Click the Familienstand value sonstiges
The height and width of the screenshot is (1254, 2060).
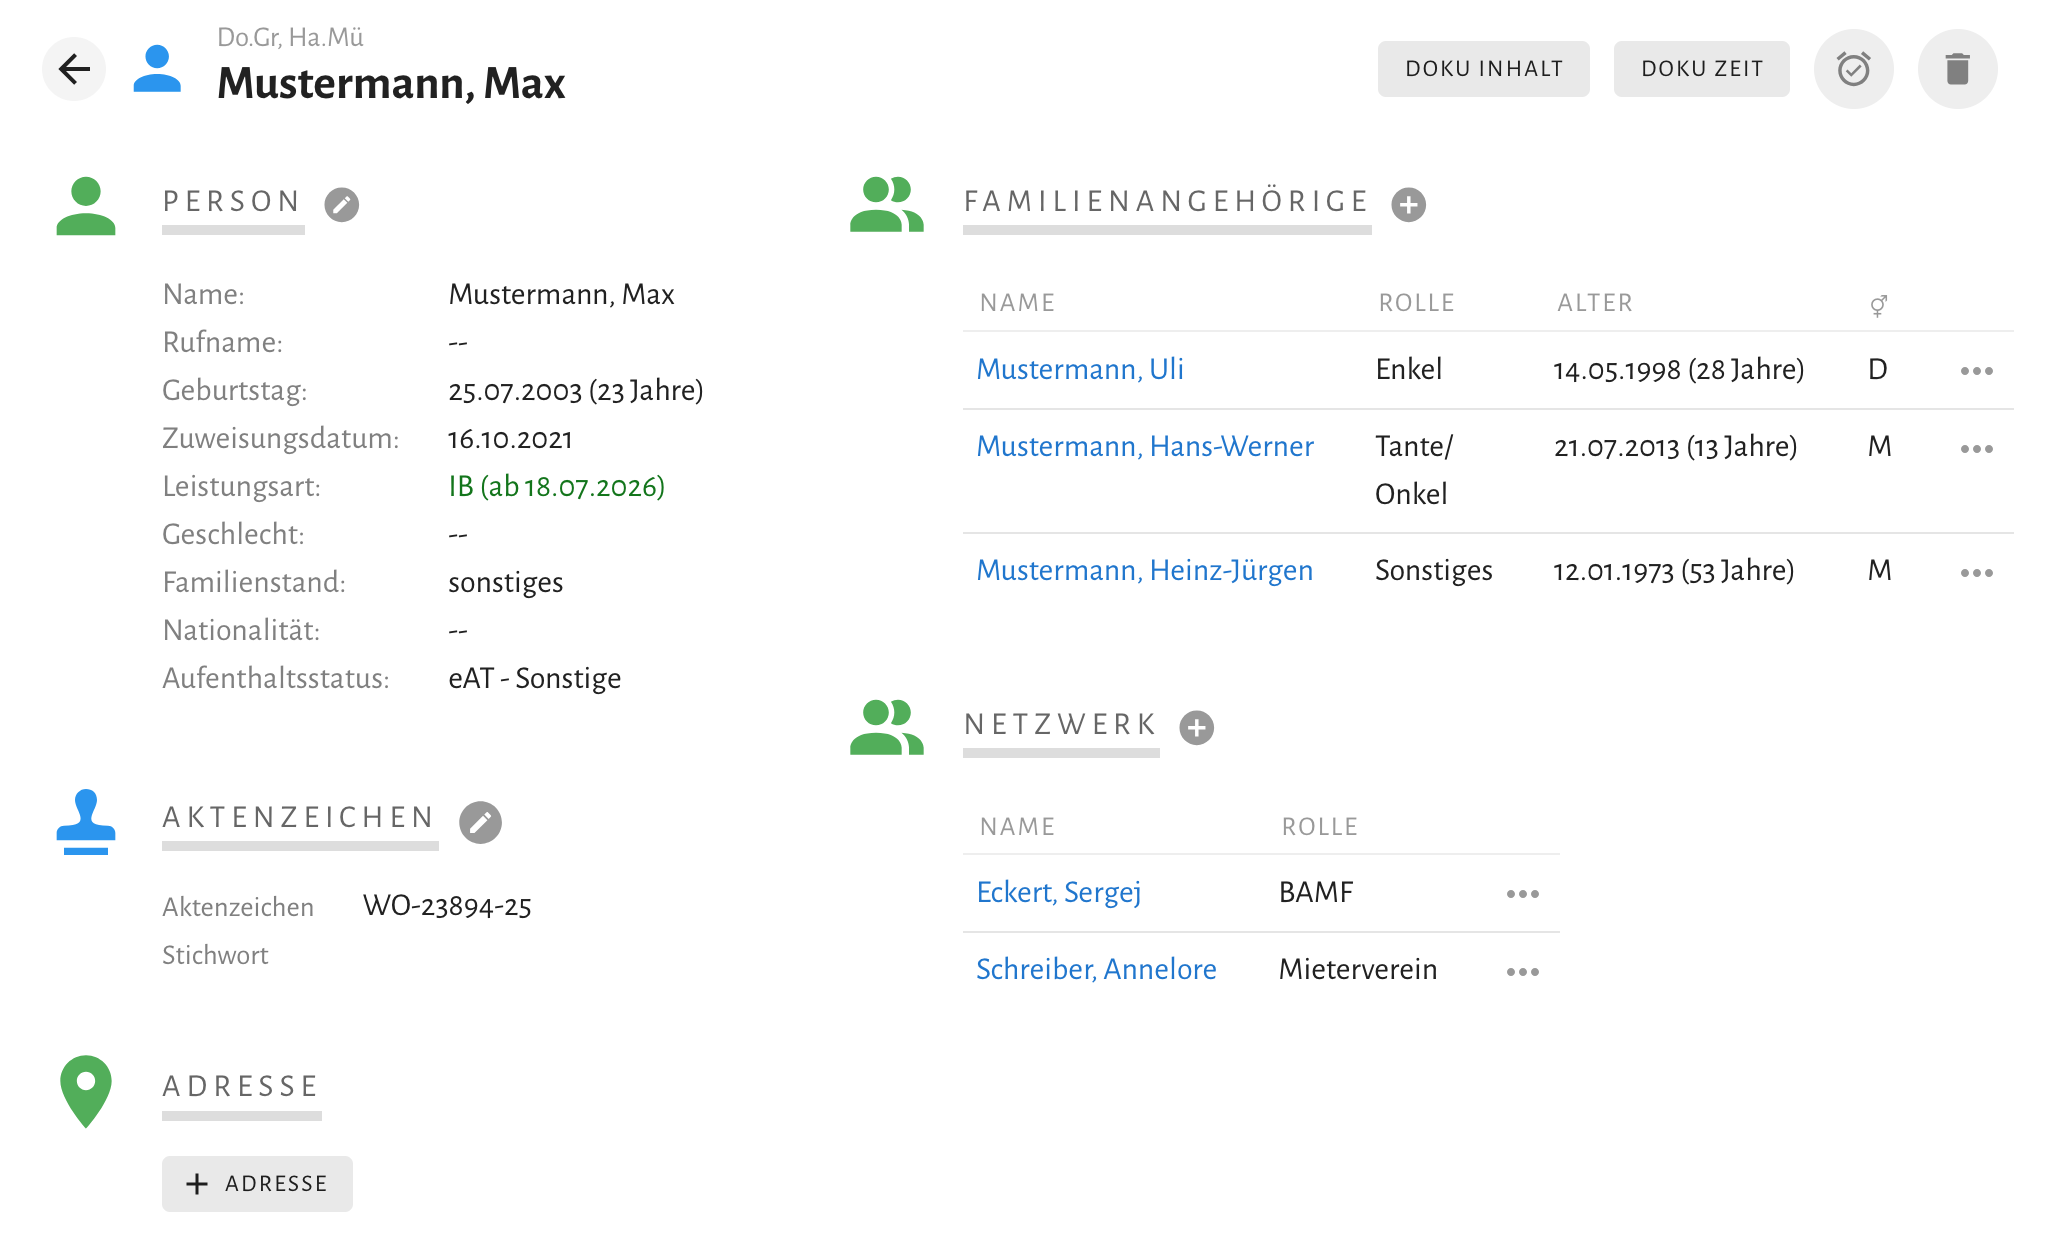[x=506, y=583]
